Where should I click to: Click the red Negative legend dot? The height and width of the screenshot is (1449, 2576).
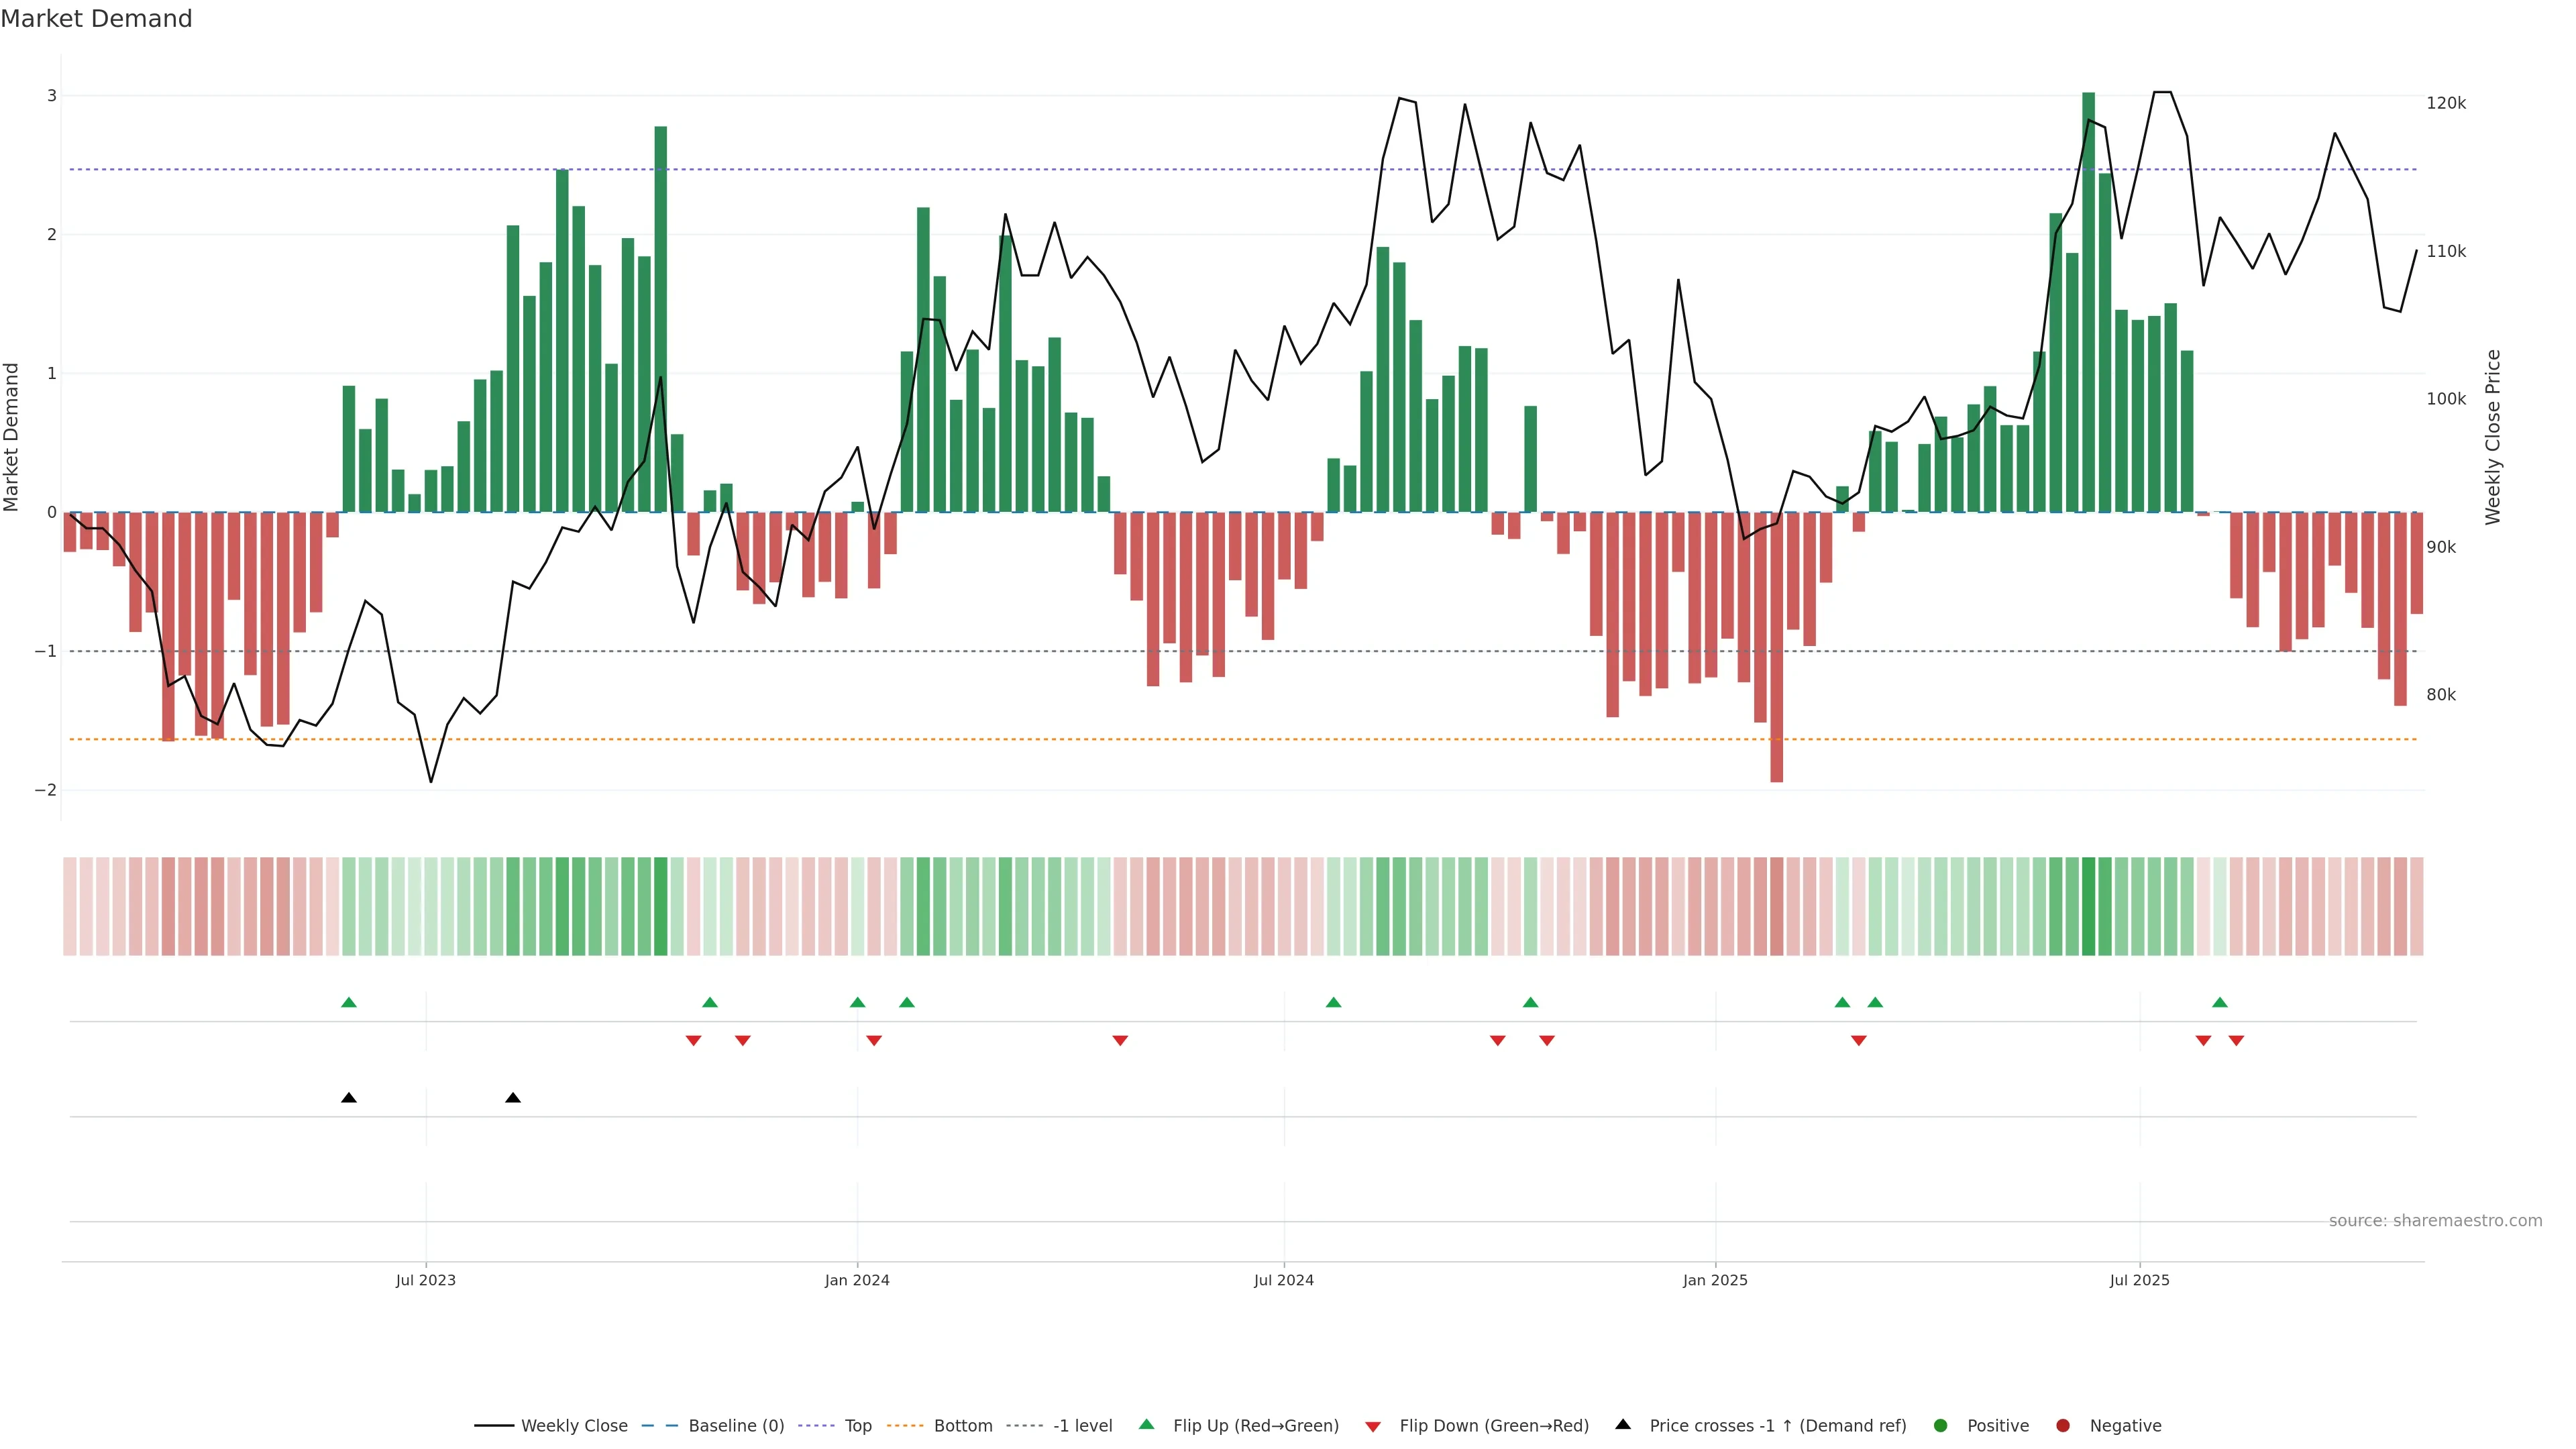tap(2063, 1425)
